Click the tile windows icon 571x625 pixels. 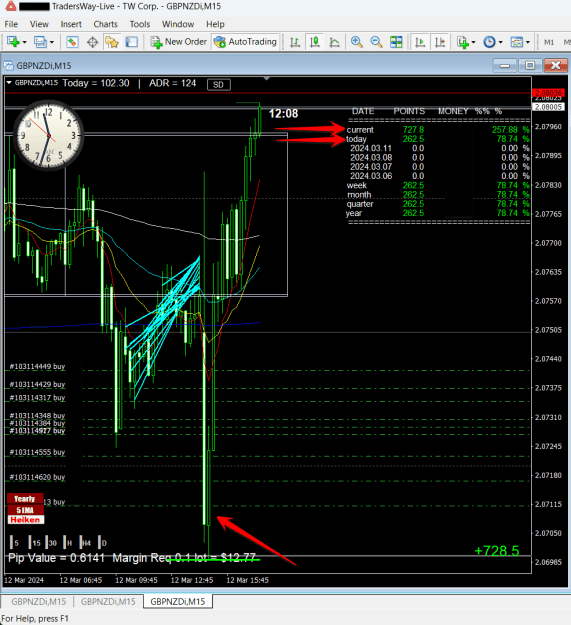coord(396,42)
